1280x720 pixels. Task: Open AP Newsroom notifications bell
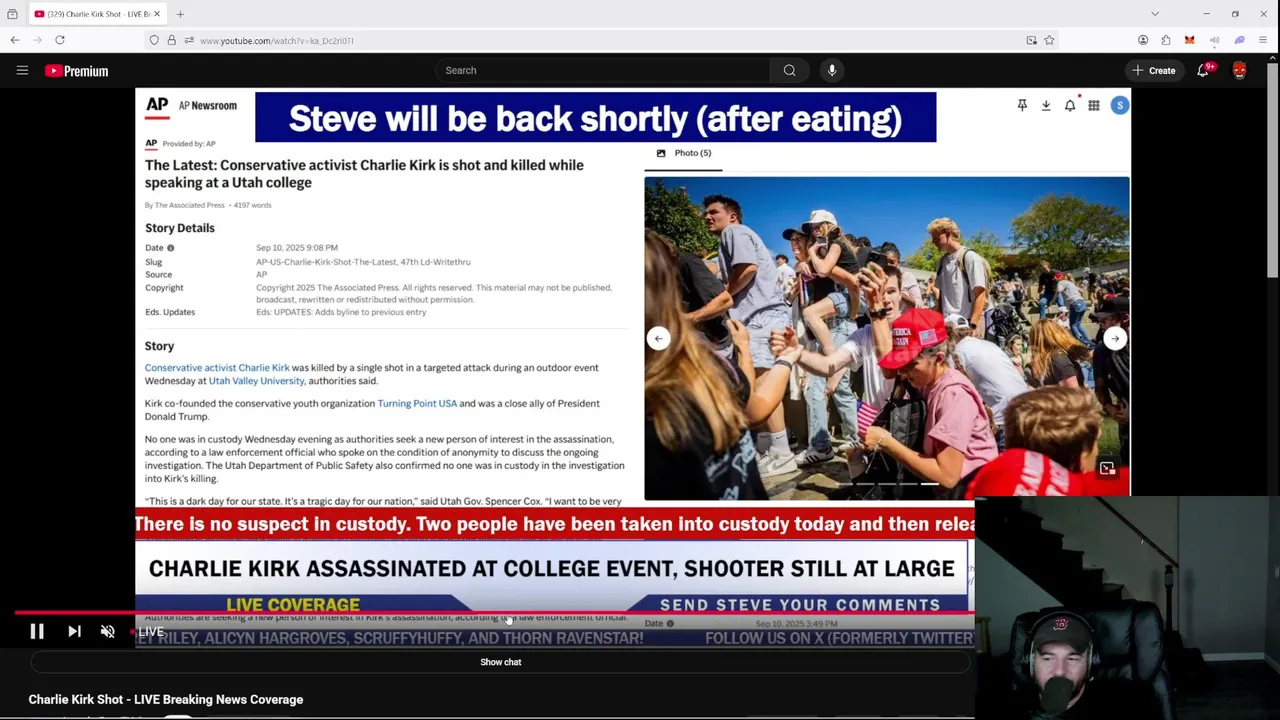click(1070, 105)
